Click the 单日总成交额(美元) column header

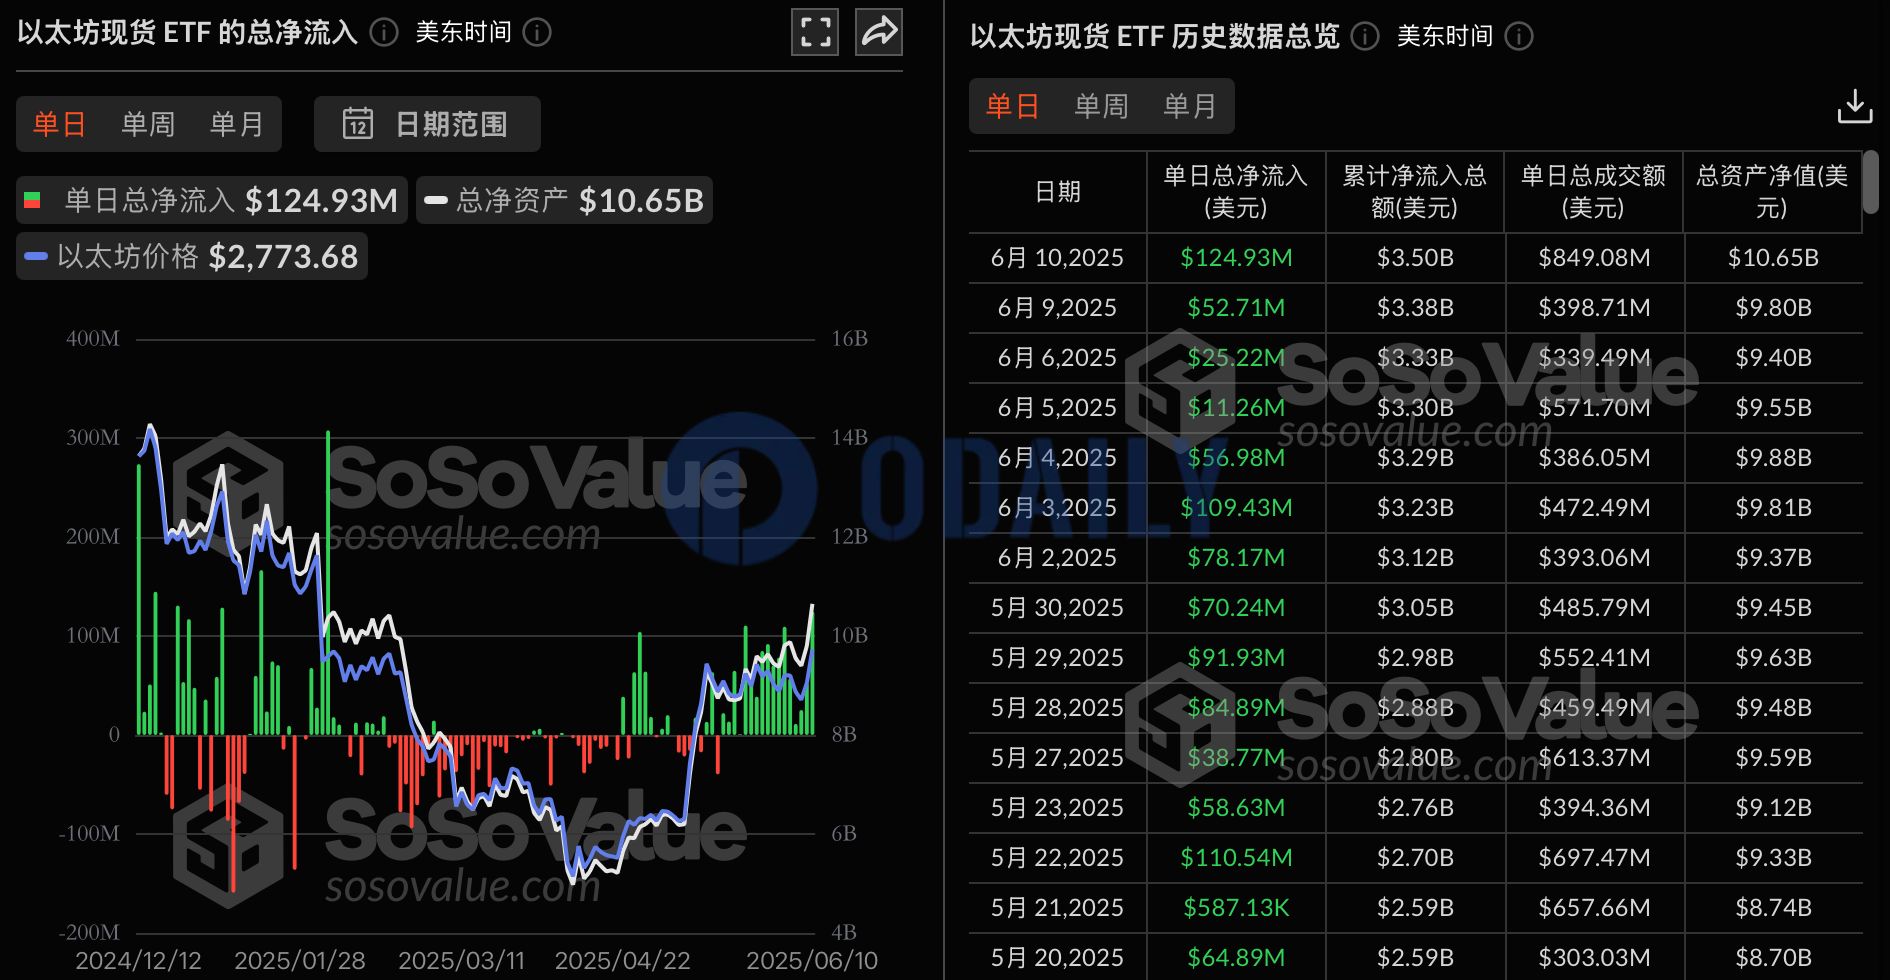(x=1594, y=192)
